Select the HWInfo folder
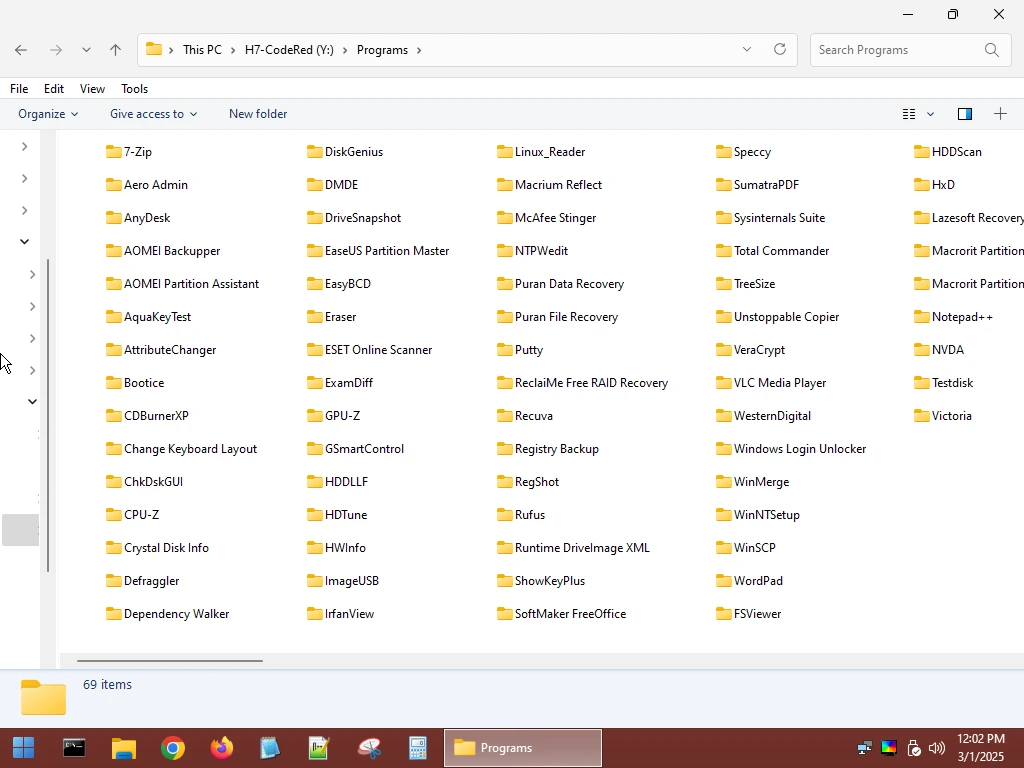 (x=336, y=548)
